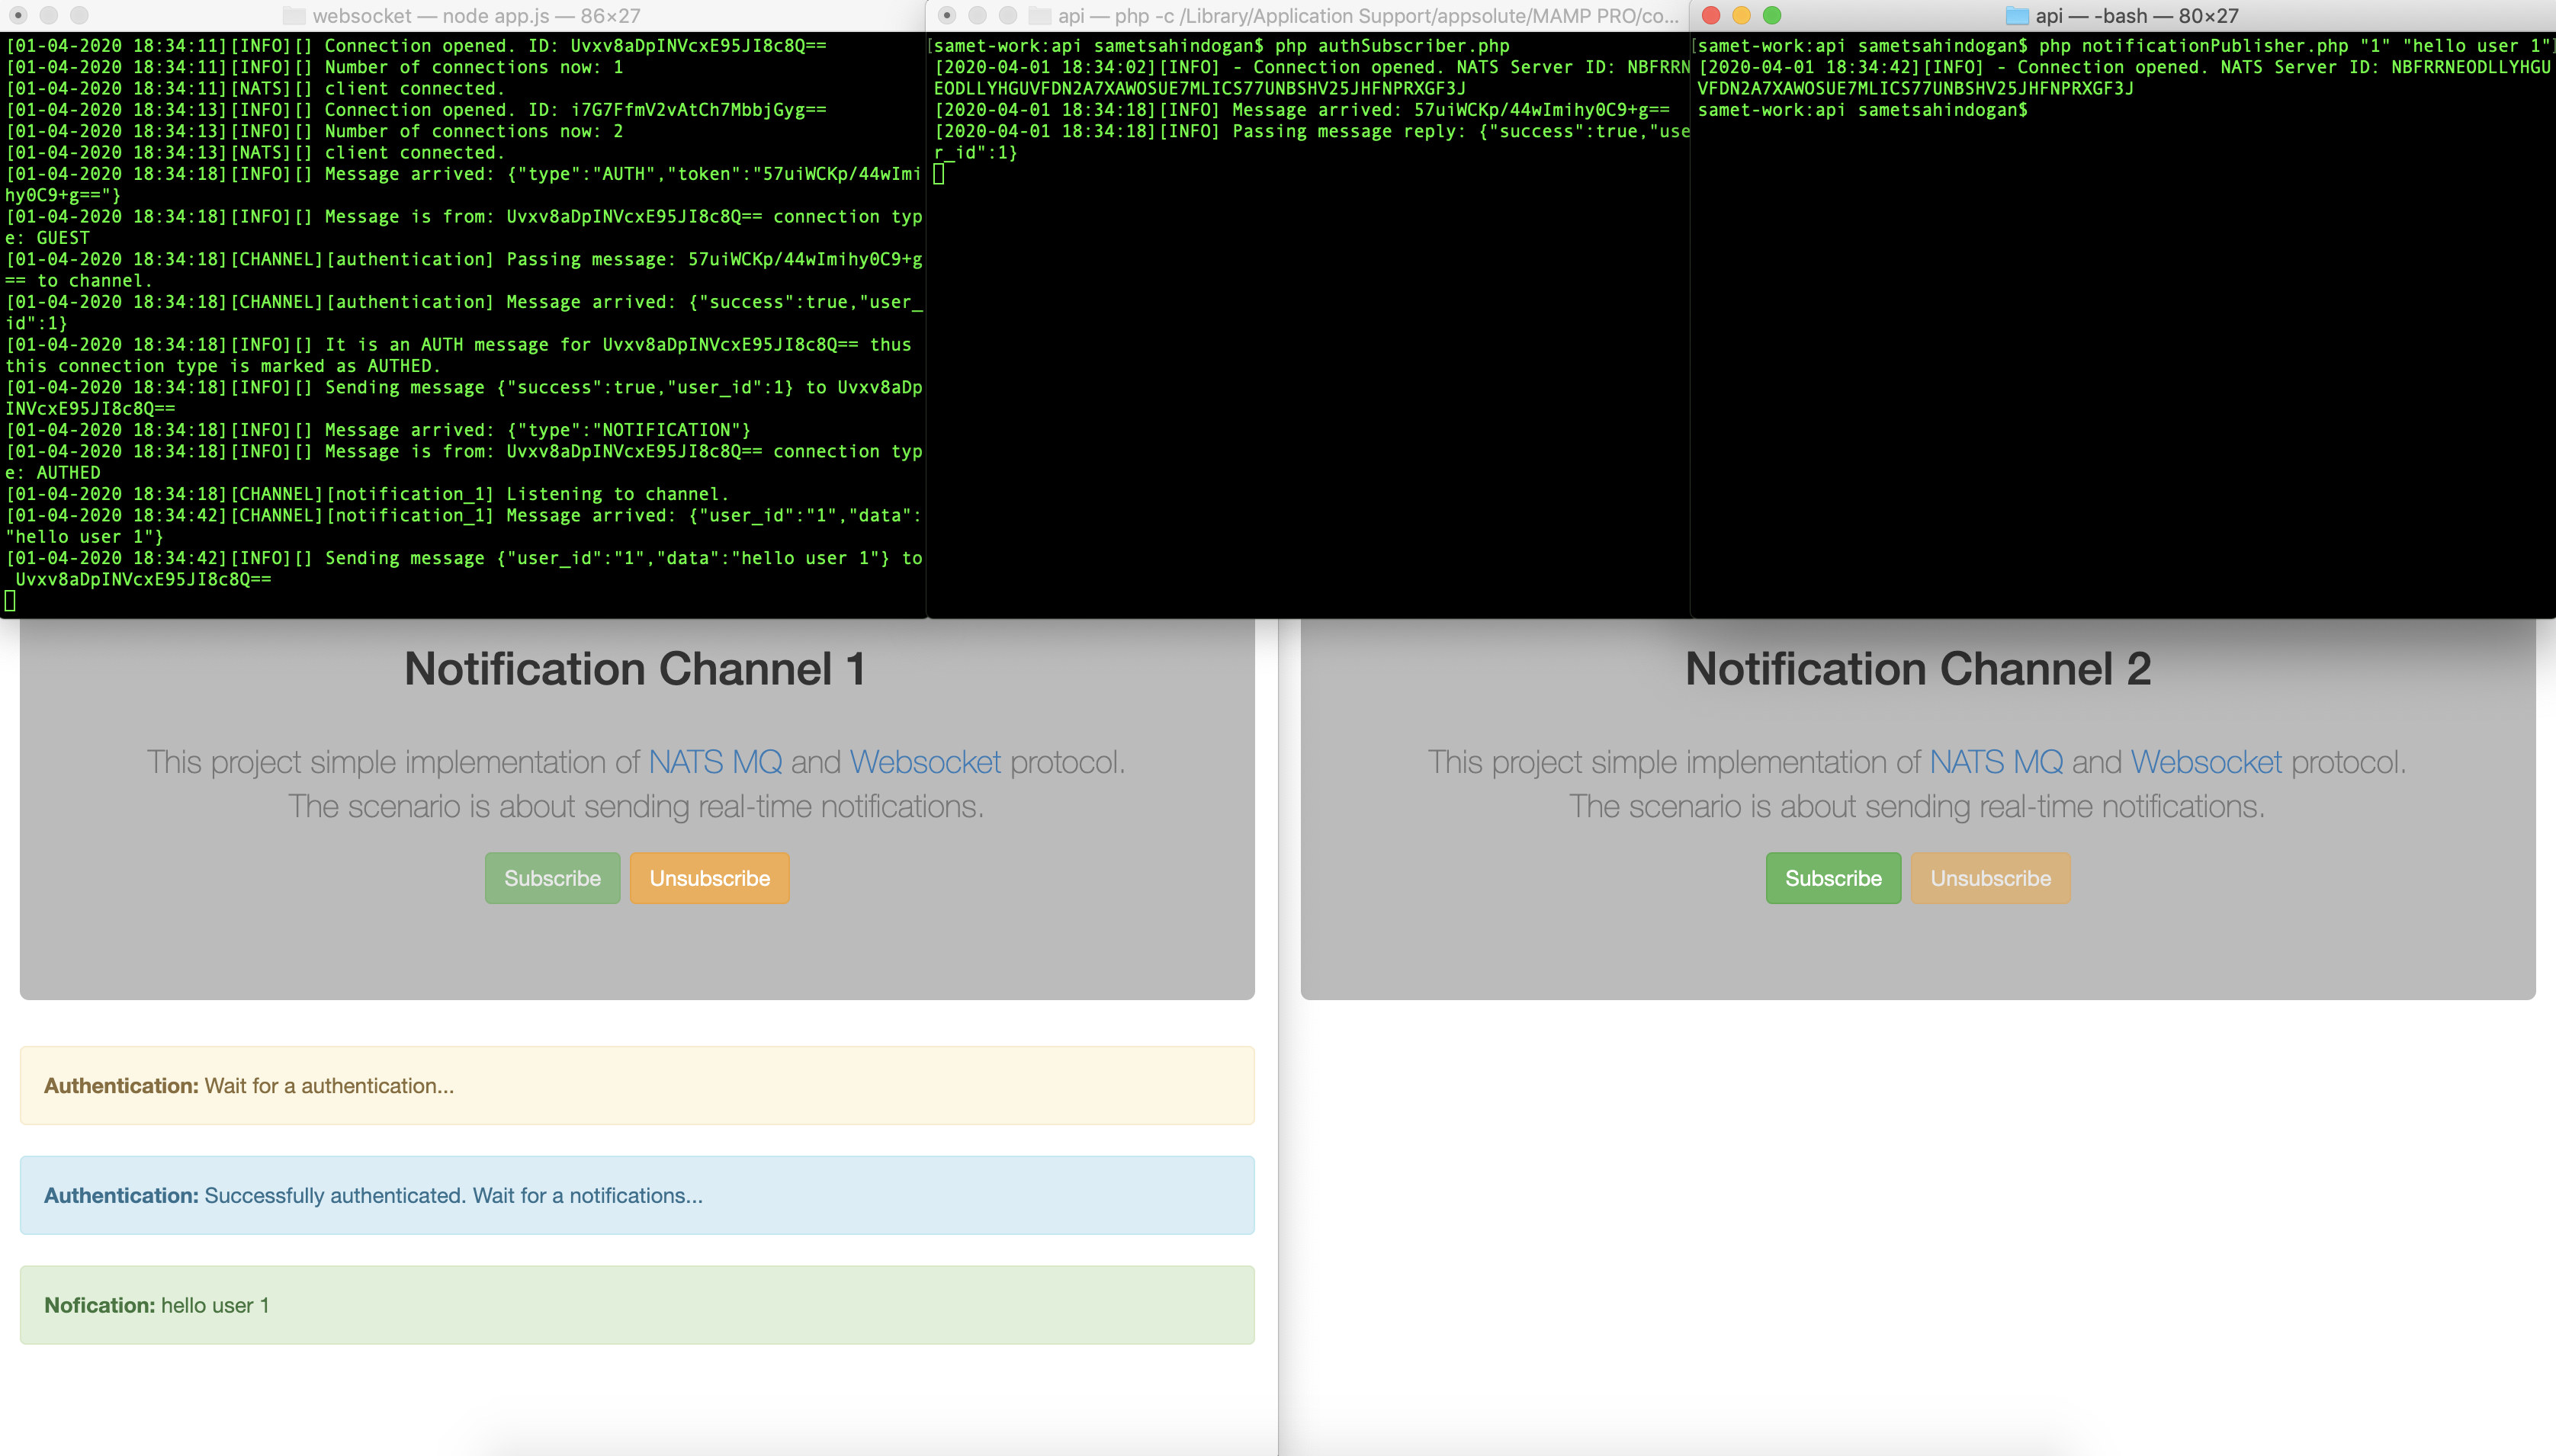
Task: Open NATS MQ link under Channel 2
Action: coord(1996,762)
